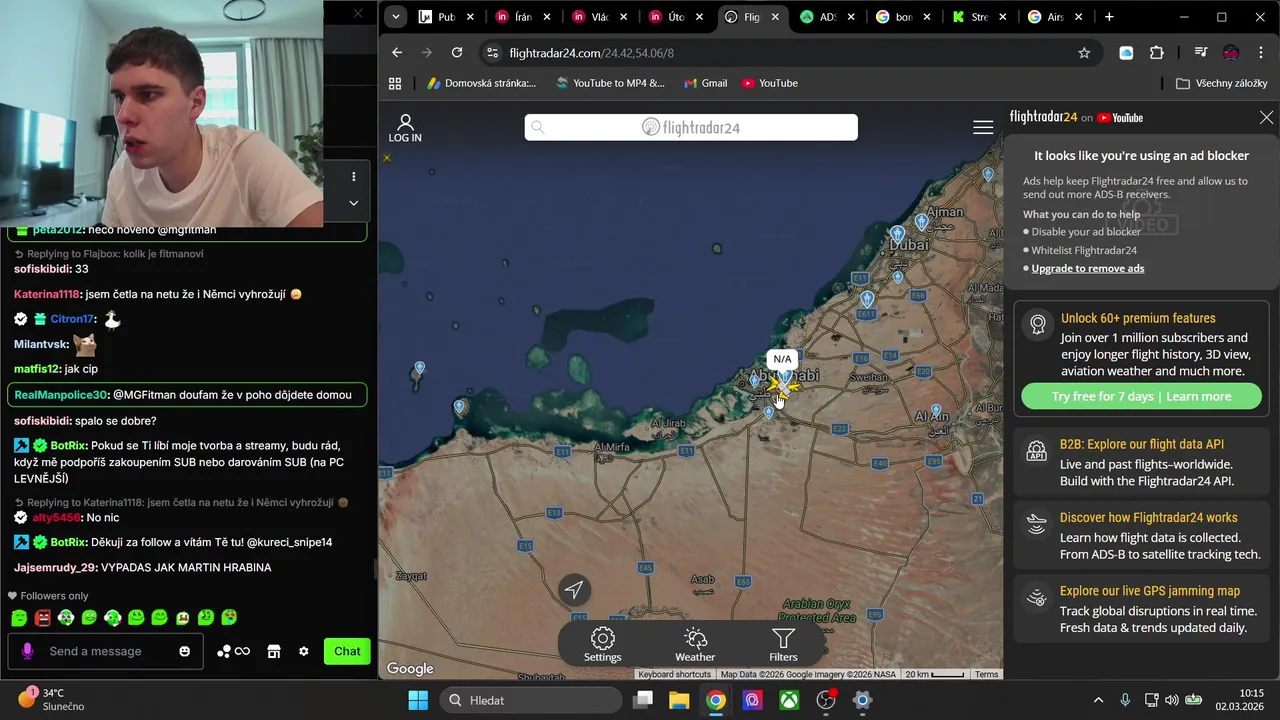
Task: Open the Weather layer options
Action: (695, 644)
